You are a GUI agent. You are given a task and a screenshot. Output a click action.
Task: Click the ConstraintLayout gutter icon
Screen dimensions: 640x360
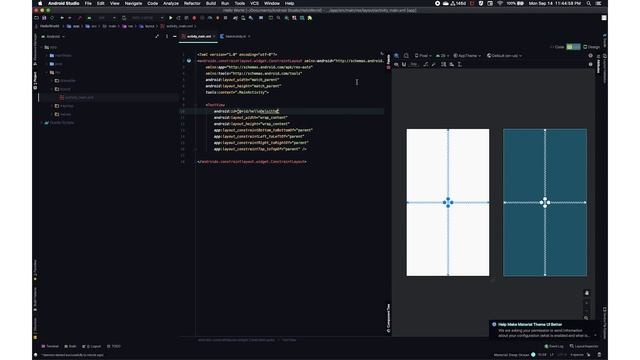[x=189, y=60]
